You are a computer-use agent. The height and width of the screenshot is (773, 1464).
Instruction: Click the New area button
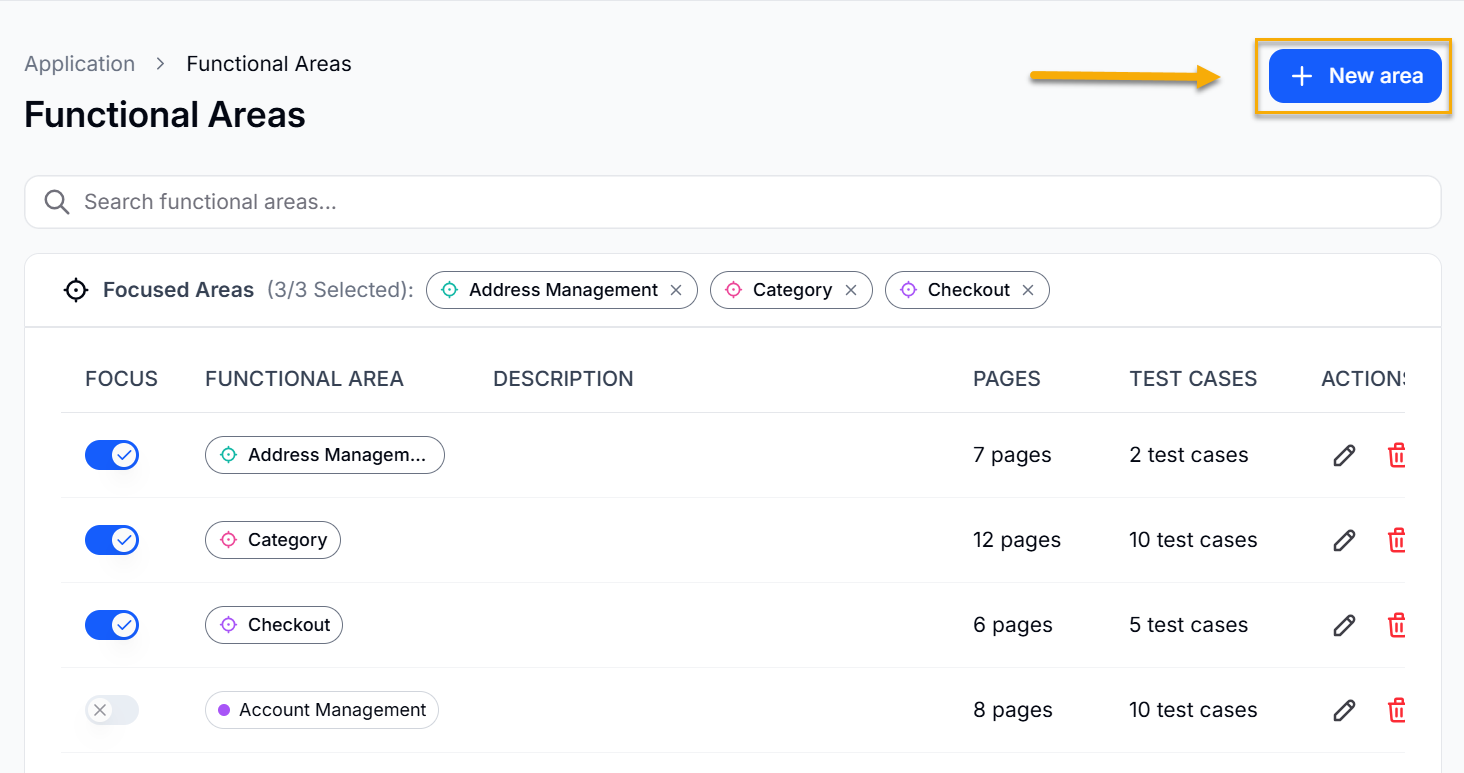point(1355,76)
